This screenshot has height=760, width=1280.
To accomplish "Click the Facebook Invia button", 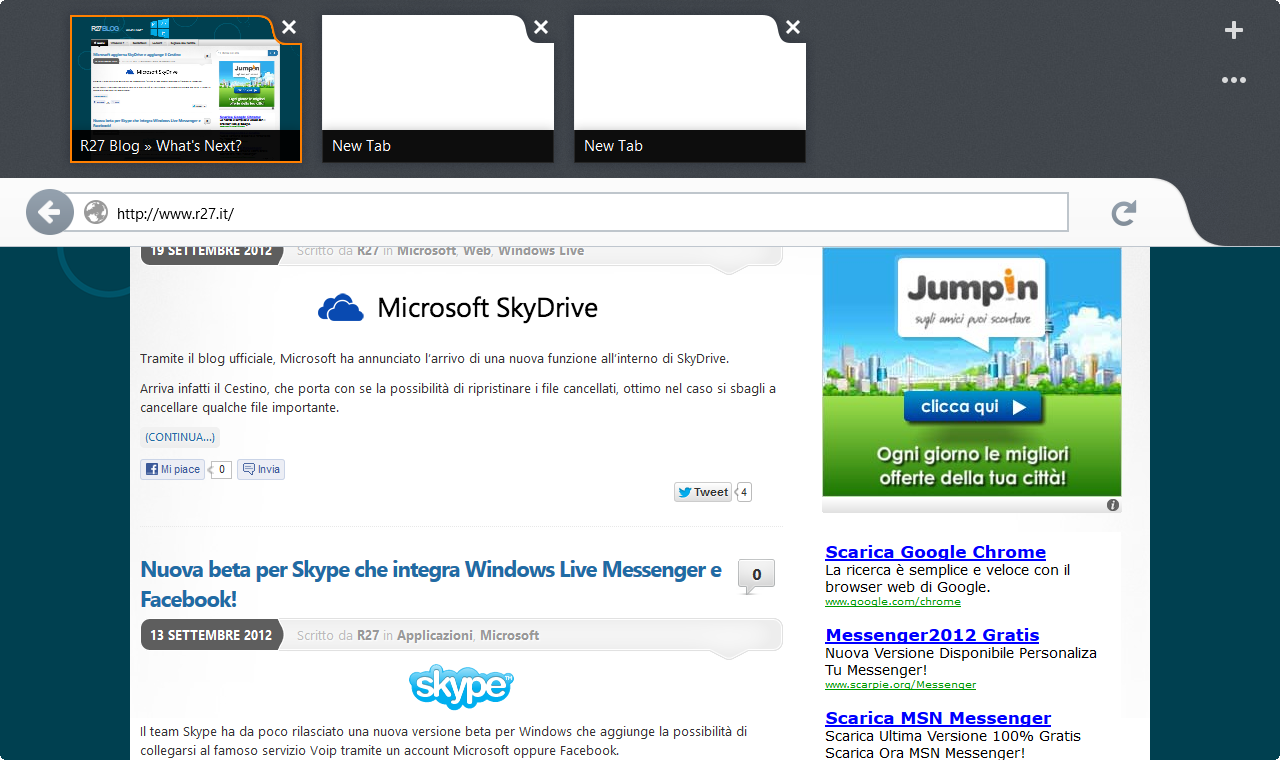I will pos(261,469).
